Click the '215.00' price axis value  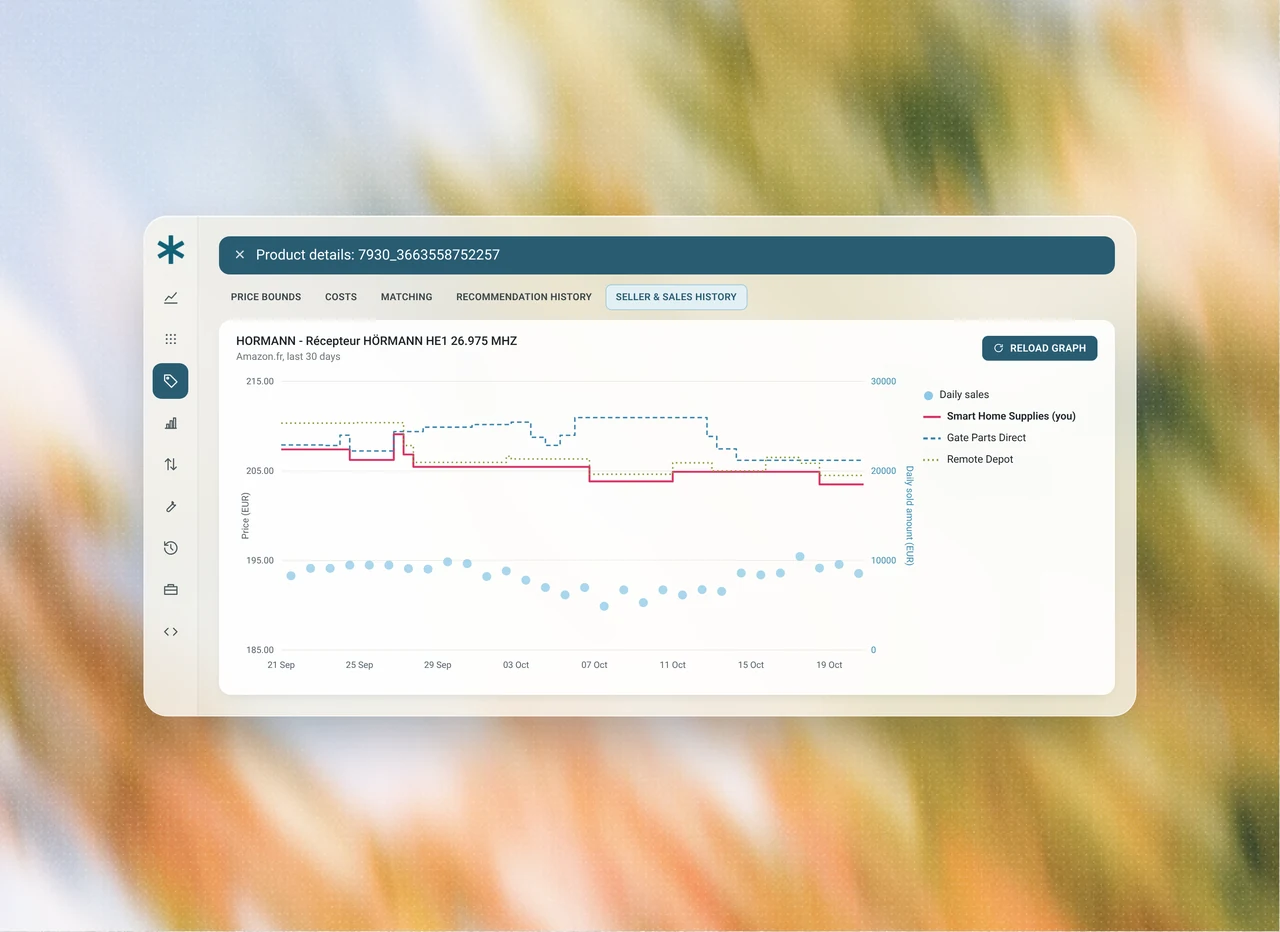259,381
